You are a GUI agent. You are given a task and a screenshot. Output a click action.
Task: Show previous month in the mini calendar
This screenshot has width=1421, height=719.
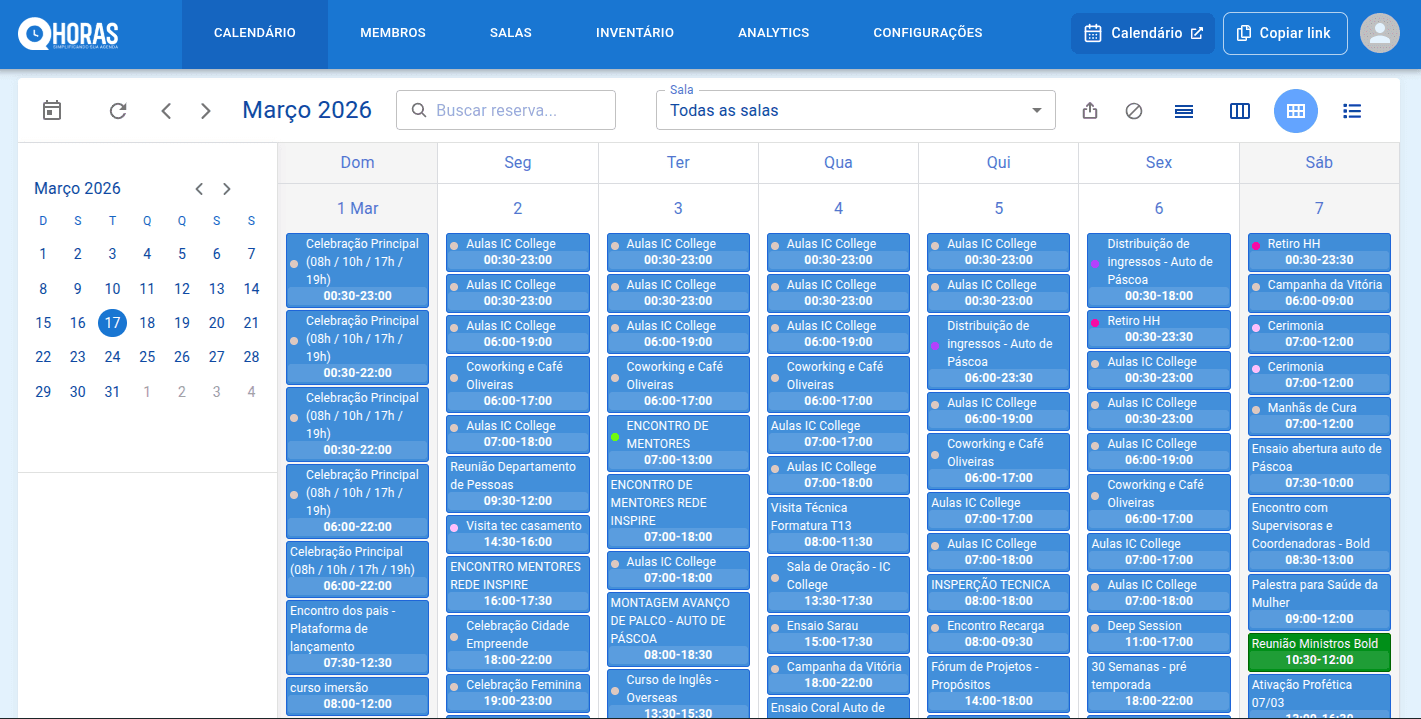198,188
